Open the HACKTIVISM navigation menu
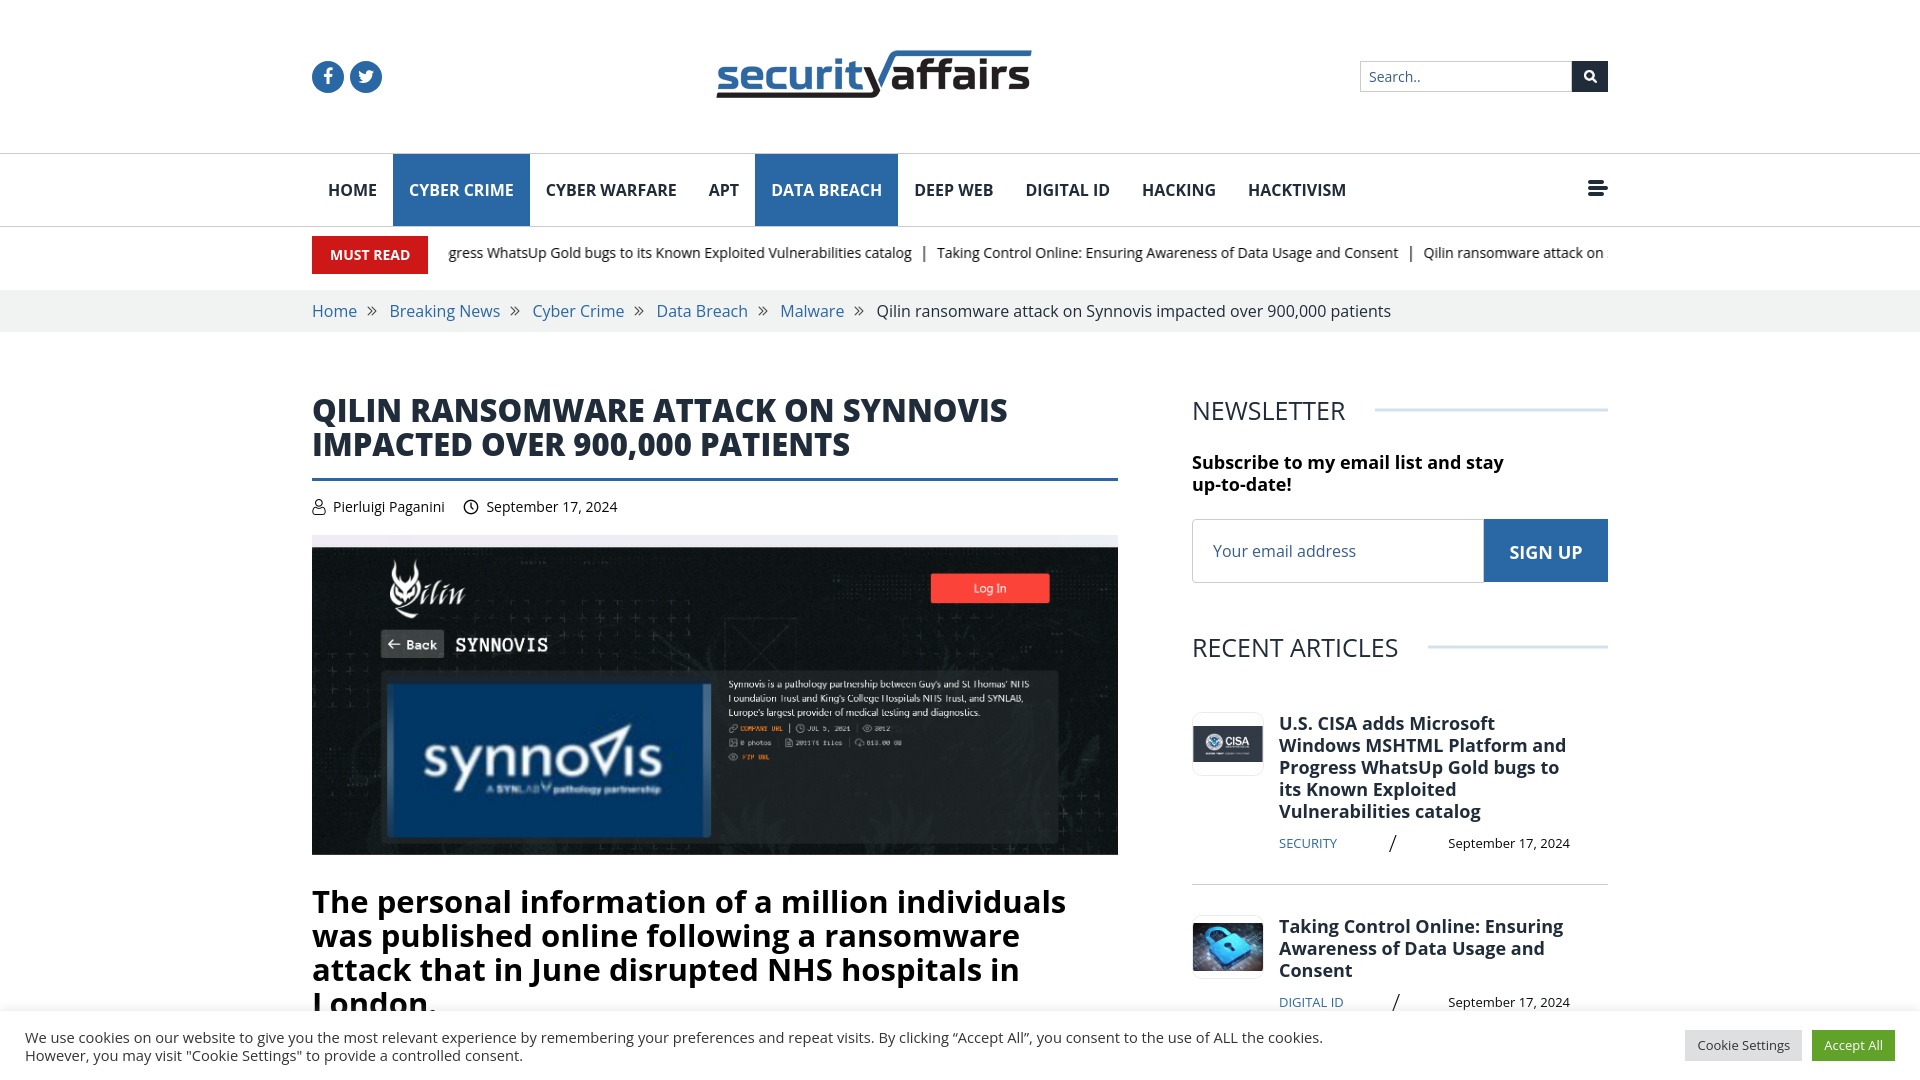 (1298, 190)
